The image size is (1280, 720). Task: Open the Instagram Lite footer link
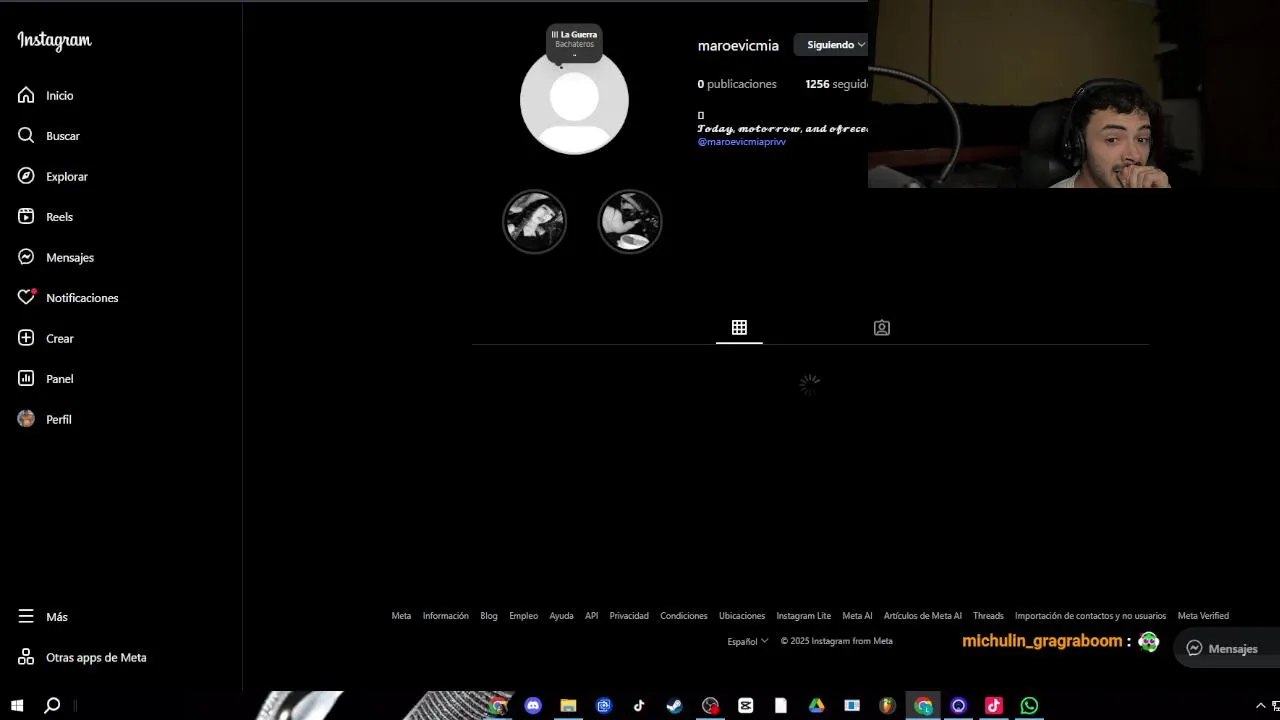803,616
